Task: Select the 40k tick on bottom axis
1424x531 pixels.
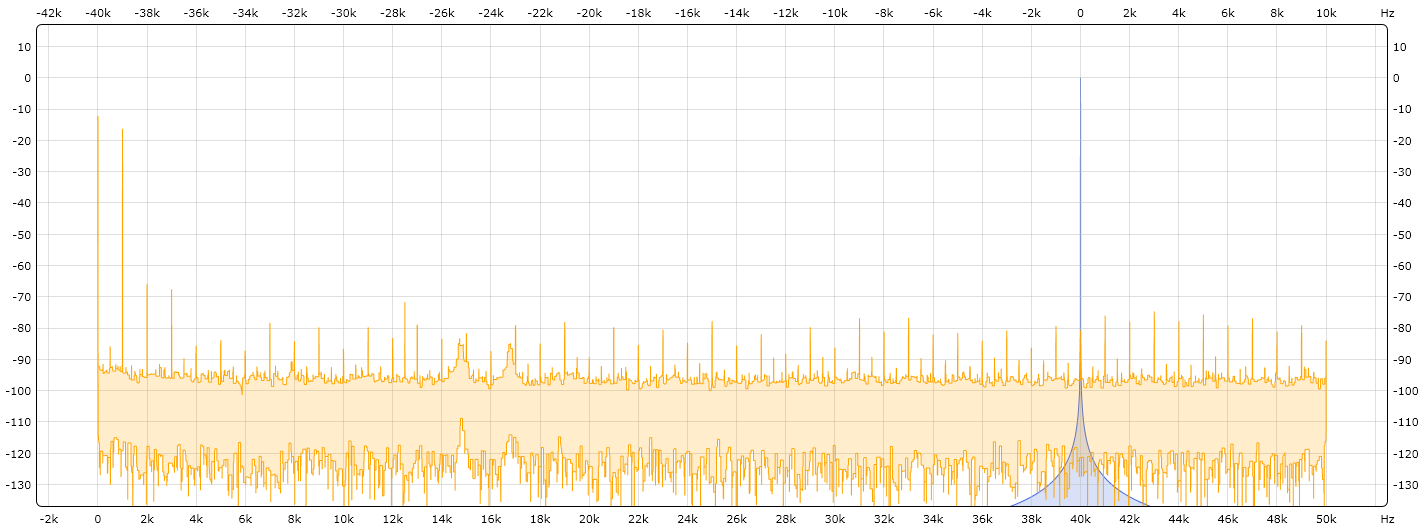Action: 1080,519
